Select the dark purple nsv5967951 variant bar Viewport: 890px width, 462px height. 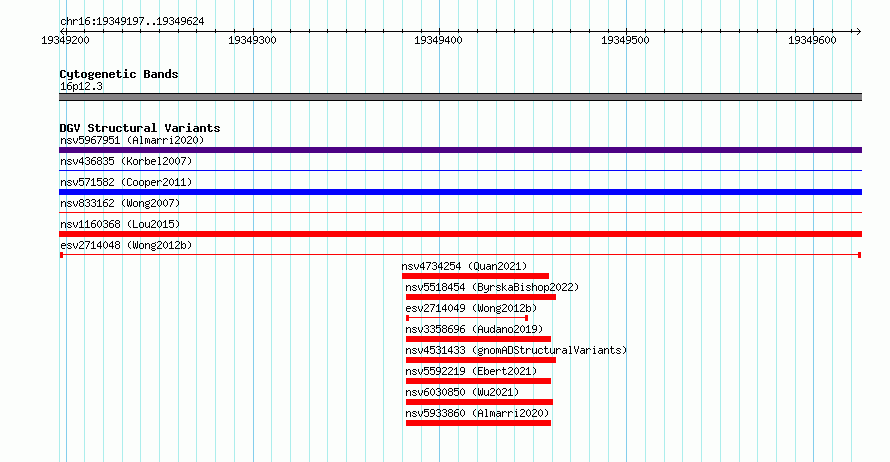pos(460,150)
